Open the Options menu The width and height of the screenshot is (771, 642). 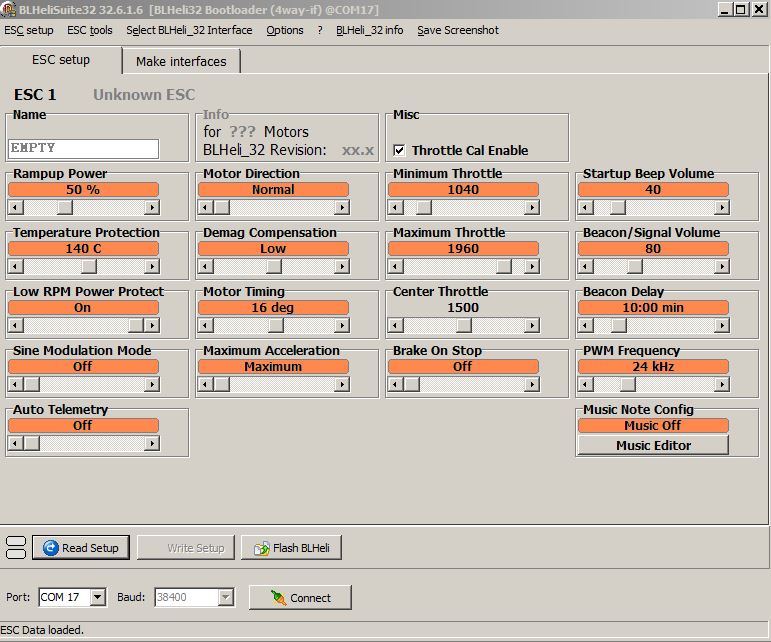[x=285, y=30]
